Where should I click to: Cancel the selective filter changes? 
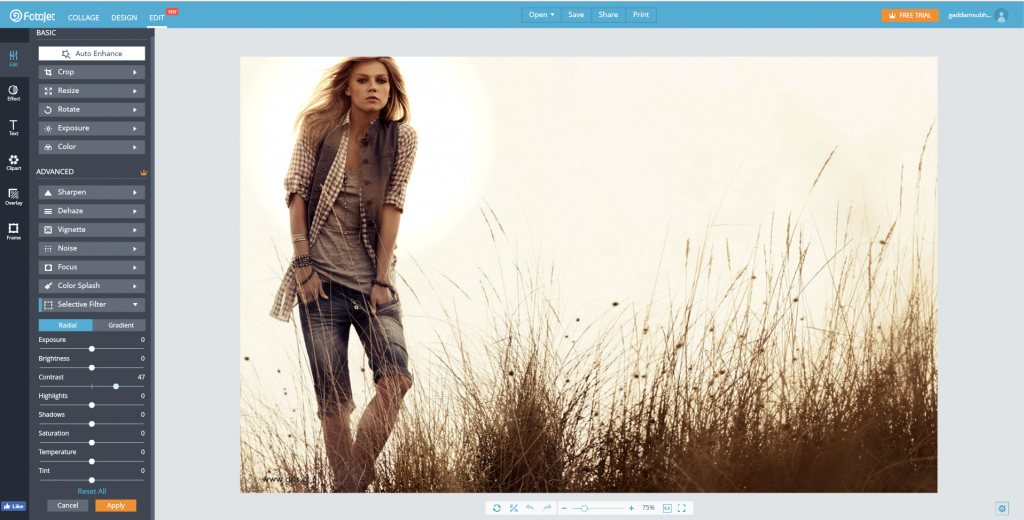(67, 506)
